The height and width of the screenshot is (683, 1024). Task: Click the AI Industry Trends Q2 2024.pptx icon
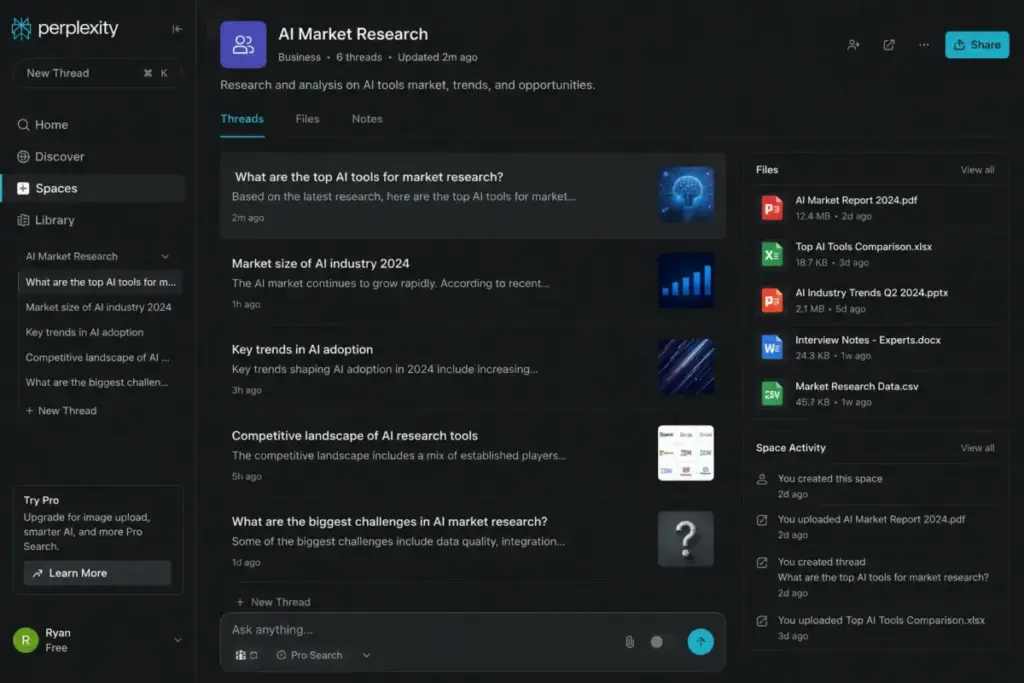point(772,300)
